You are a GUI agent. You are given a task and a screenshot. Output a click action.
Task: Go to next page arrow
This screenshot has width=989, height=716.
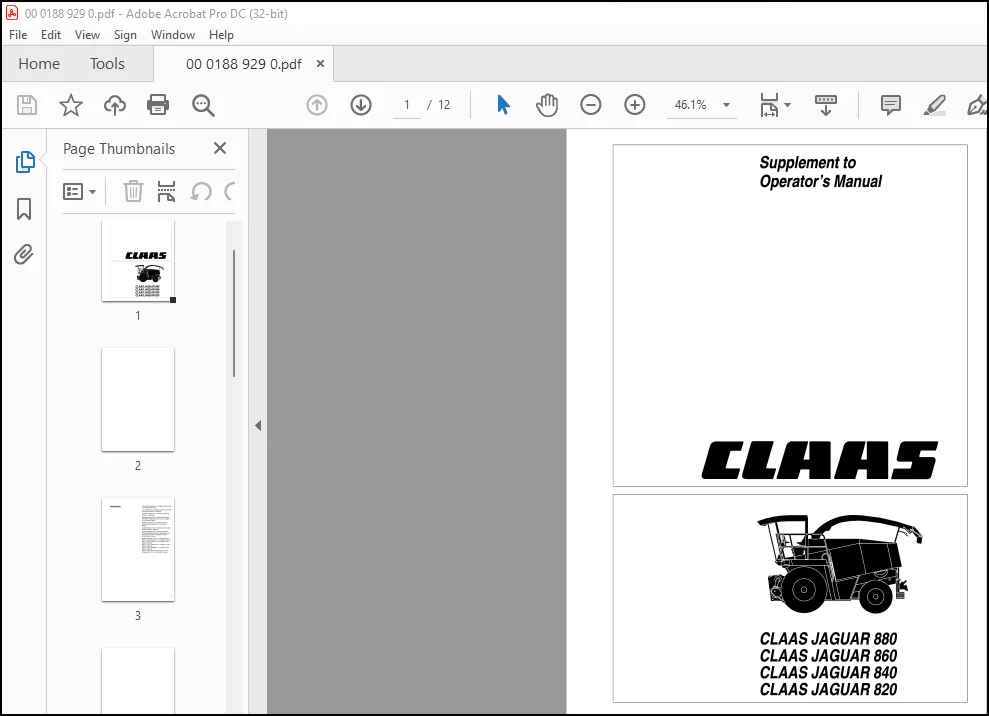(361, 105)
